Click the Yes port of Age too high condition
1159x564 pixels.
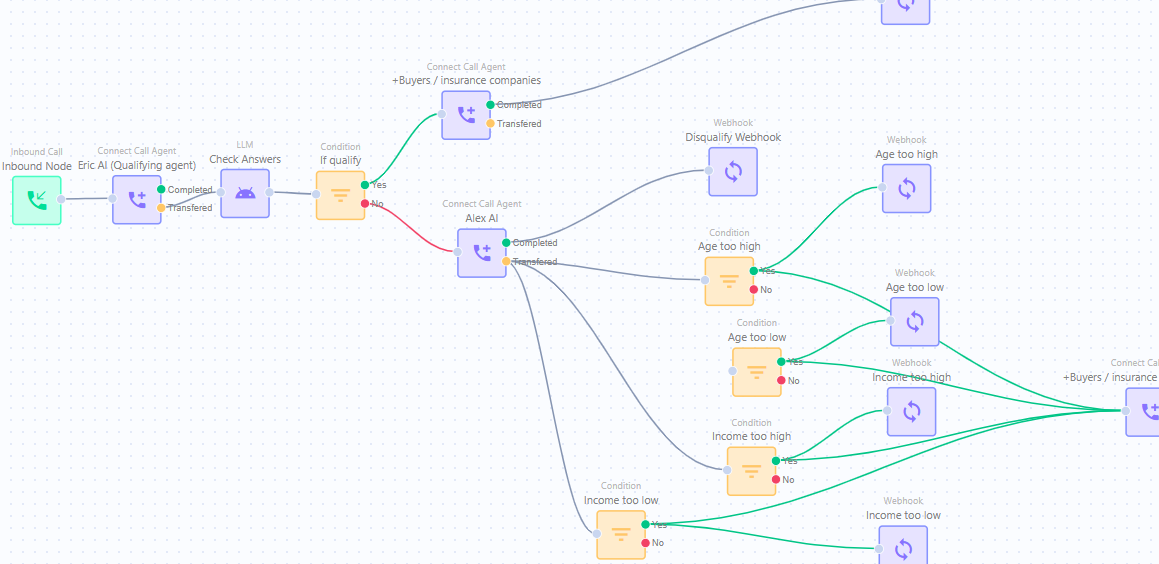point(754,271)
